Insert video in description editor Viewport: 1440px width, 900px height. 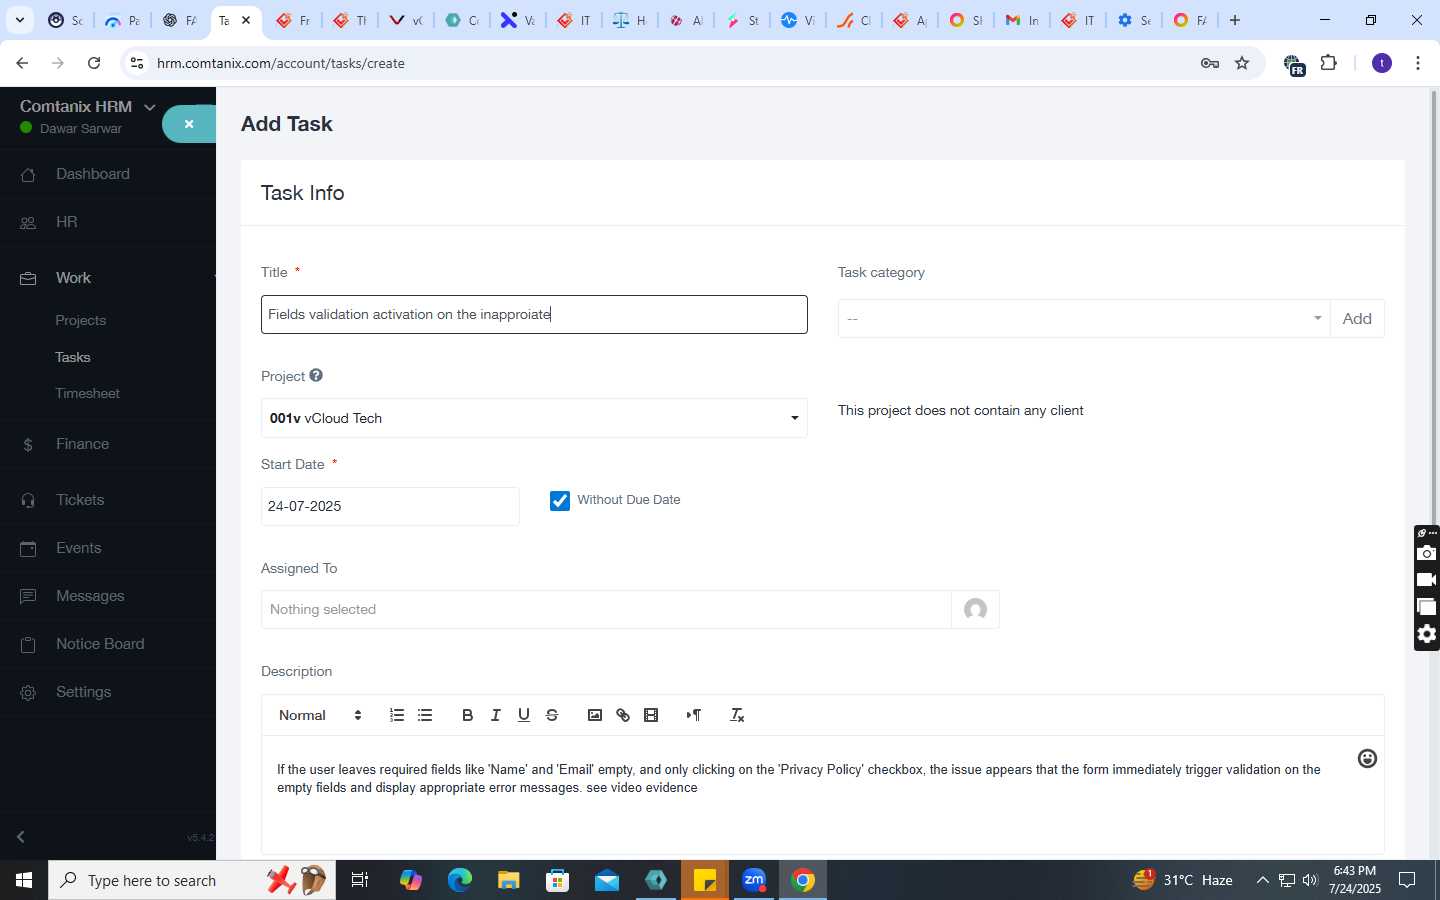(651, 715)
